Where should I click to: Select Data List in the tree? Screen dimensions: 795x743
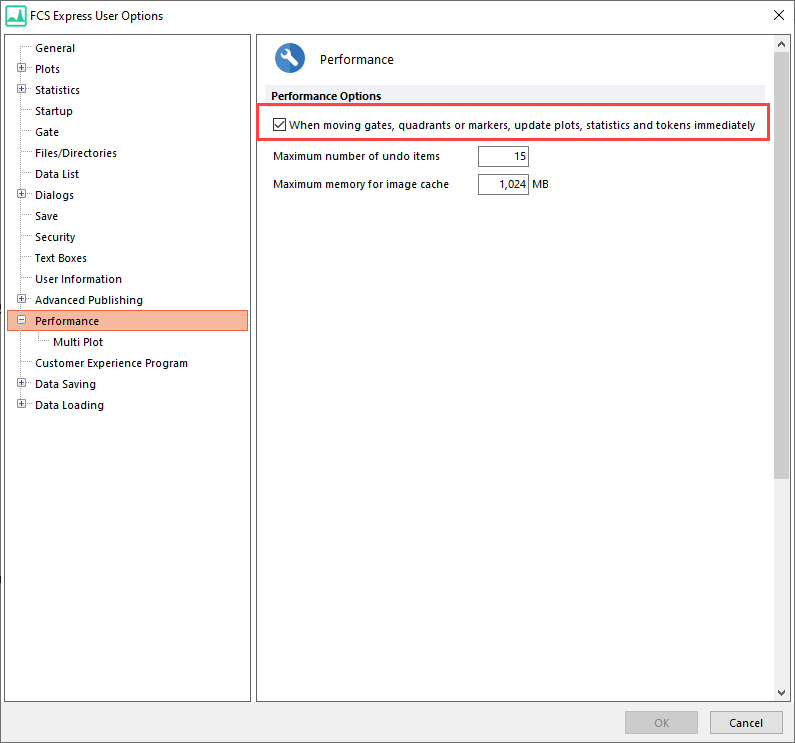(57, 174)
